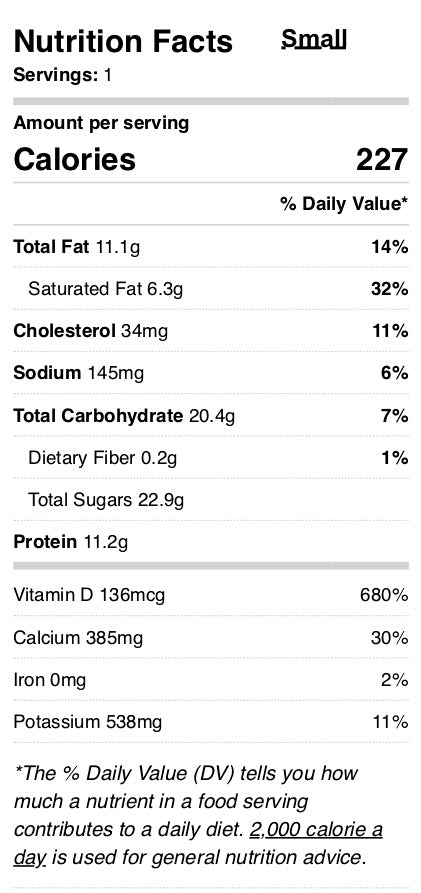Click the underlined Small serving size link
421x893 pixels.
pos(314,39)
